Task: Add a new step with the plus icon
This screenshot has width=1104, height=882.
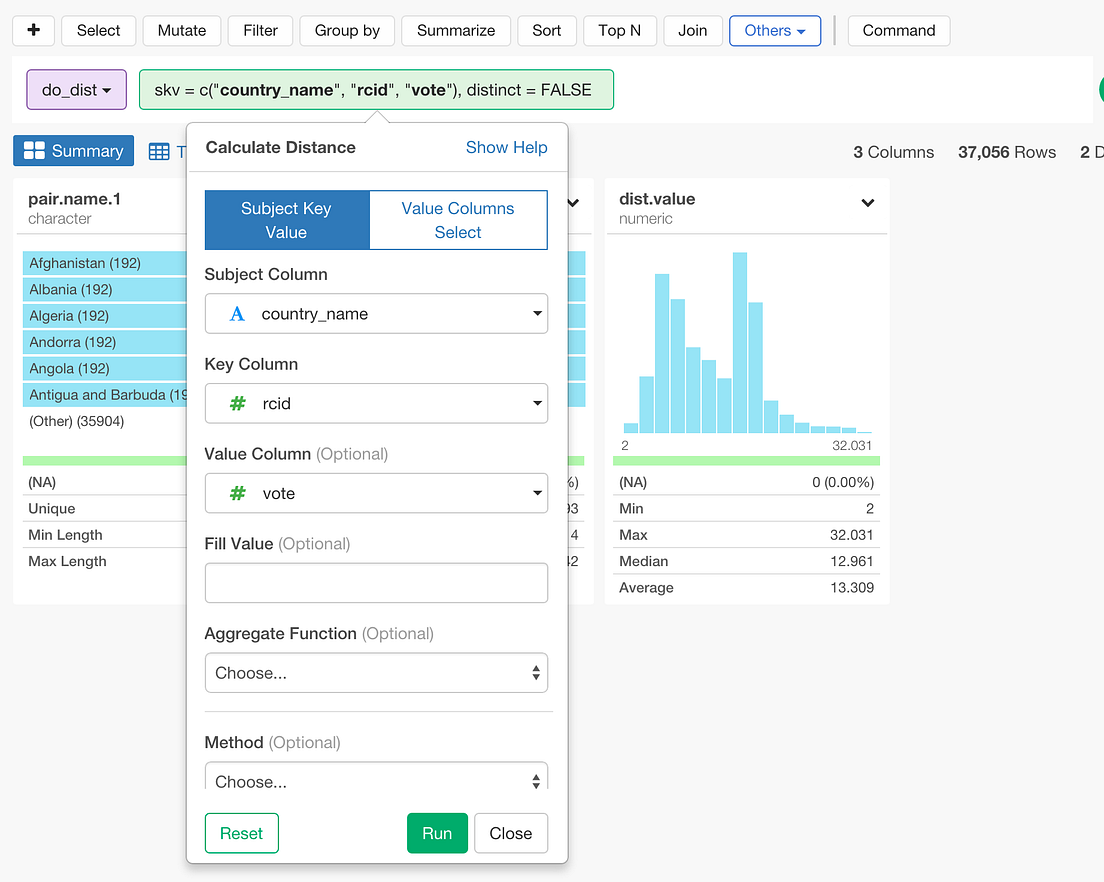Action: point(33,30)
